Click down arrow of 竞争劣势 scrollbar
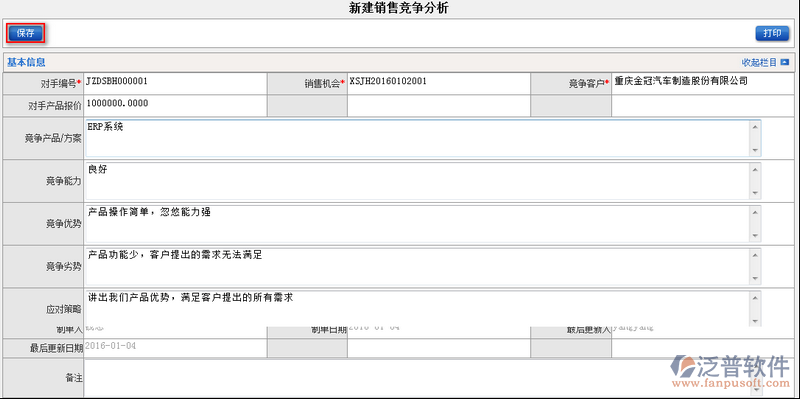This screenshot has height=399, width=800. (755, 279)
